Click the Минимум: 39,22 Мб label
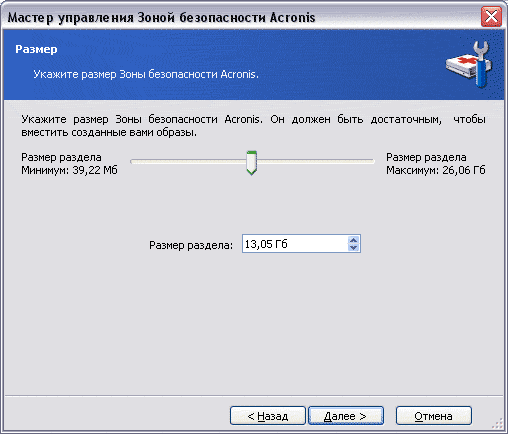This screenshot has width=508, height=434. (x=69, y=170)
